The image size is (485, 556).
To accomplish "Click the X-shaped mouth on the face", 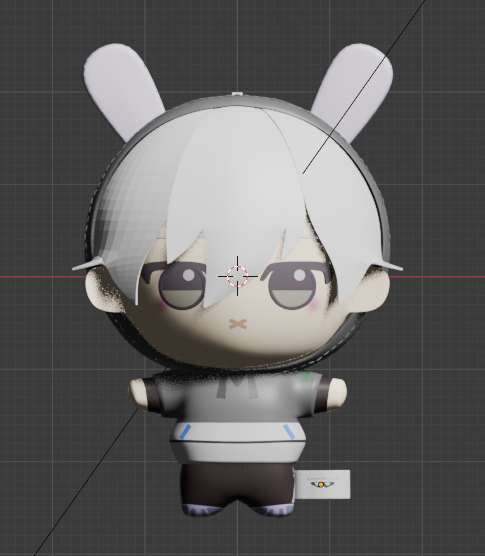I will tap(238, 324).
